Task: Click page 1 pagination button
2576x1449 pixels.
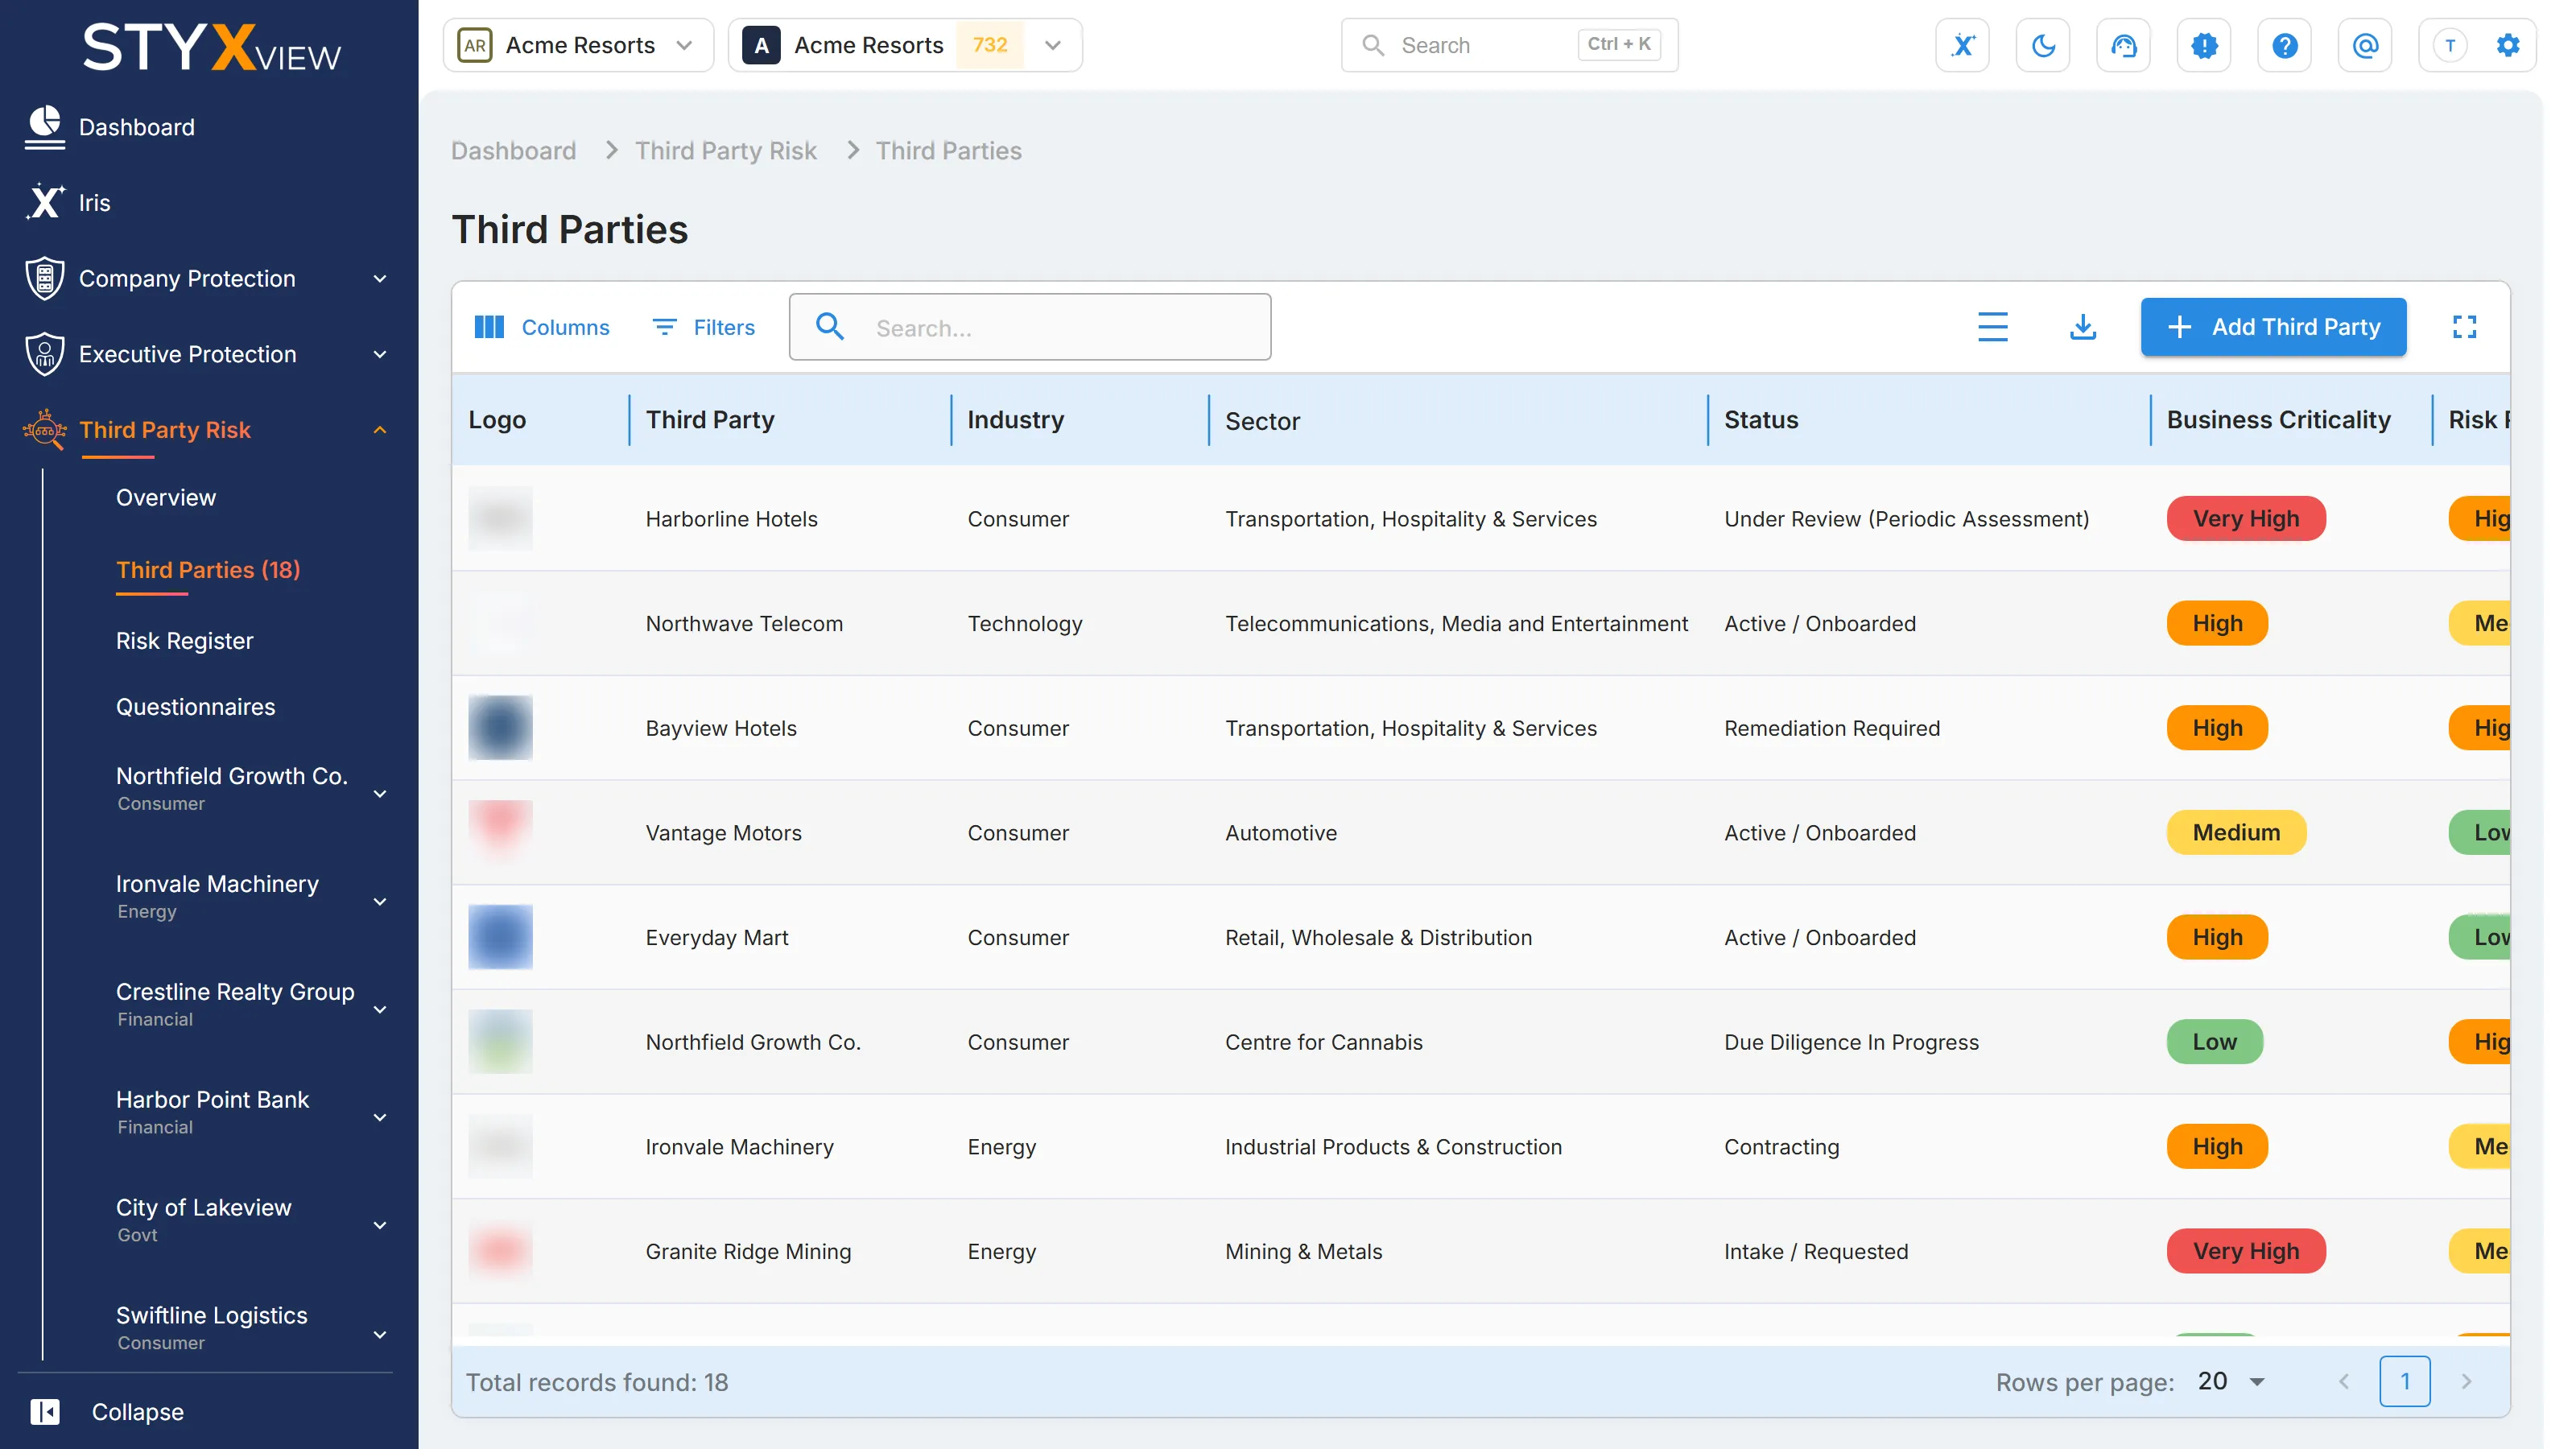Action: pyautogui.click(x=2404, y=1381)
